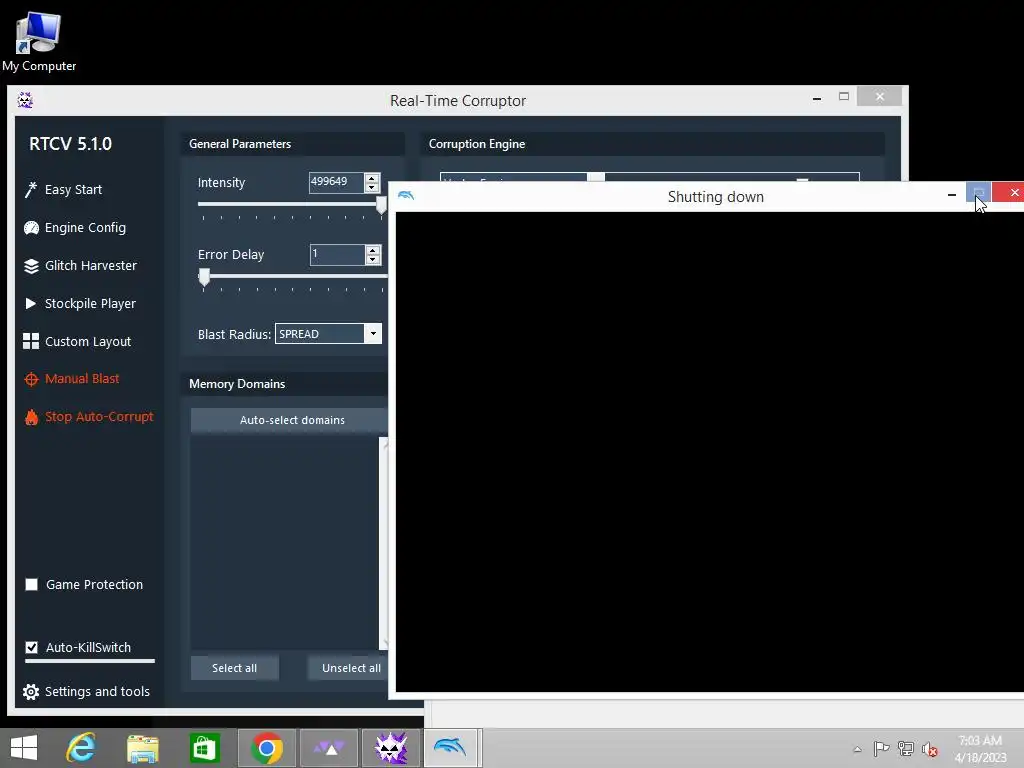Increase Intensity with up arrow

(372, 178)
